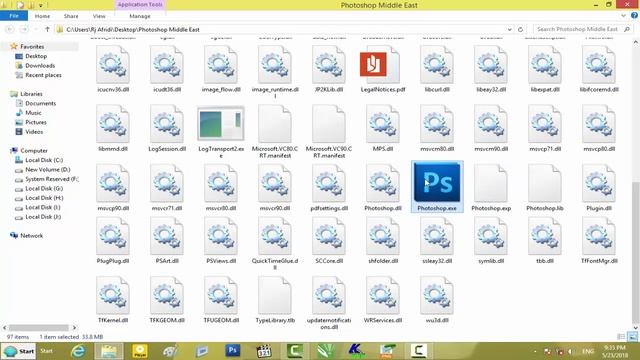Open the Videos library
The height and width of the screenshot is (360, 640).
pyautogui.click(x=34, y=132)
